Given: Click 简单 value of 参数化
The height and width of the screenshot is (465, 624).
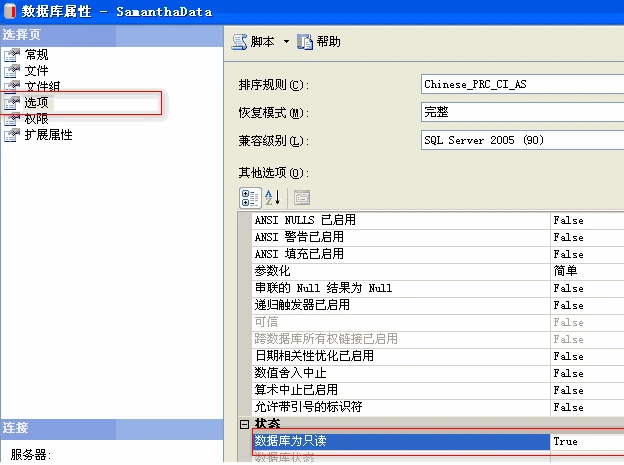Looking at the screenshot, I should coord(565,271).
